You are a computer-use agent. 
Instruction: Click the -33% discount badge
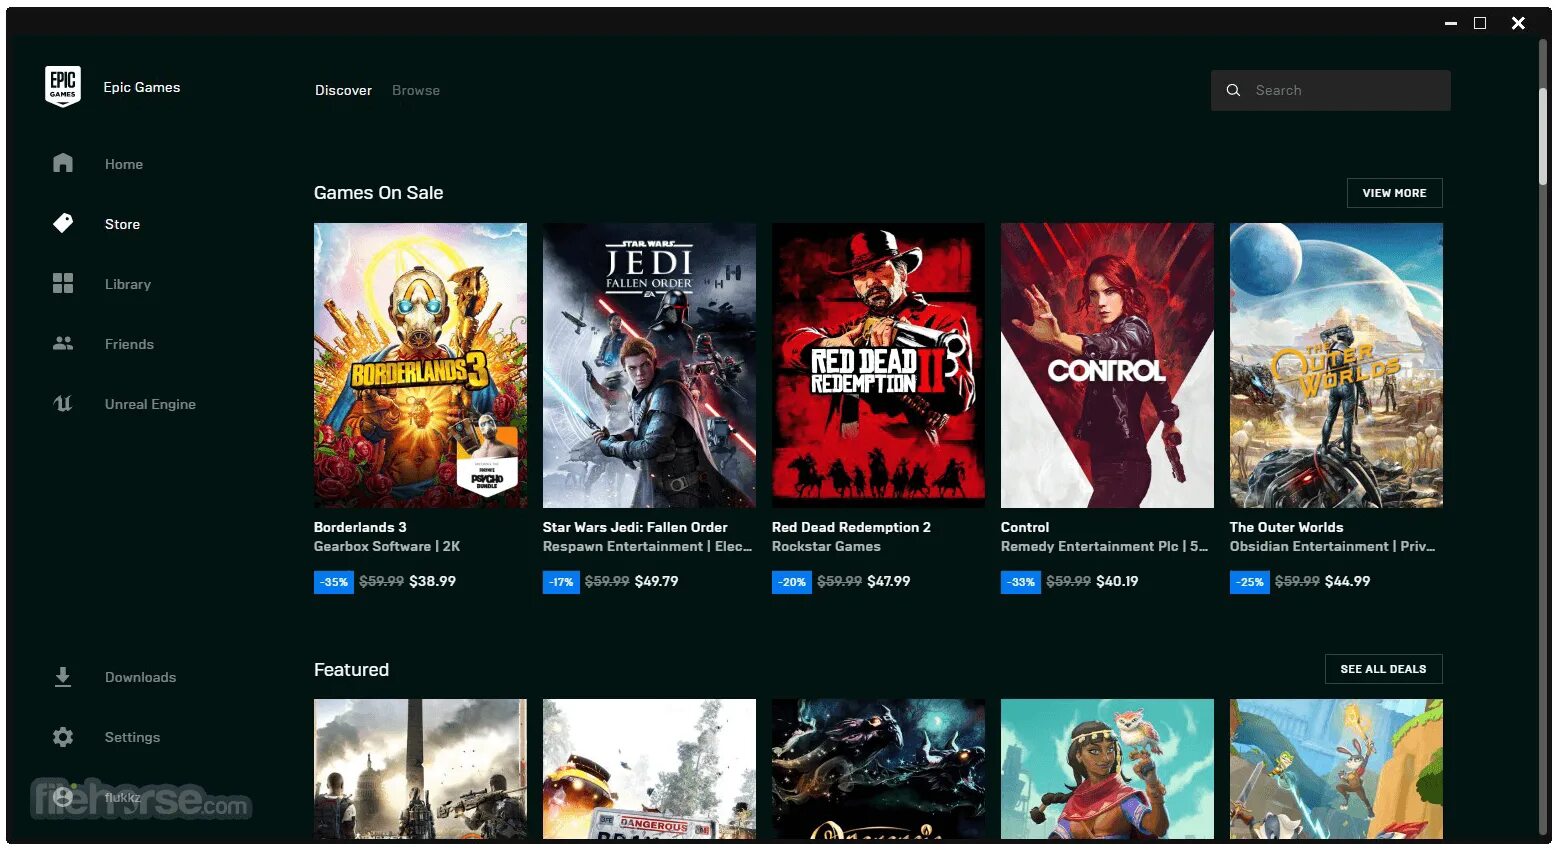tap(1021, 582)
